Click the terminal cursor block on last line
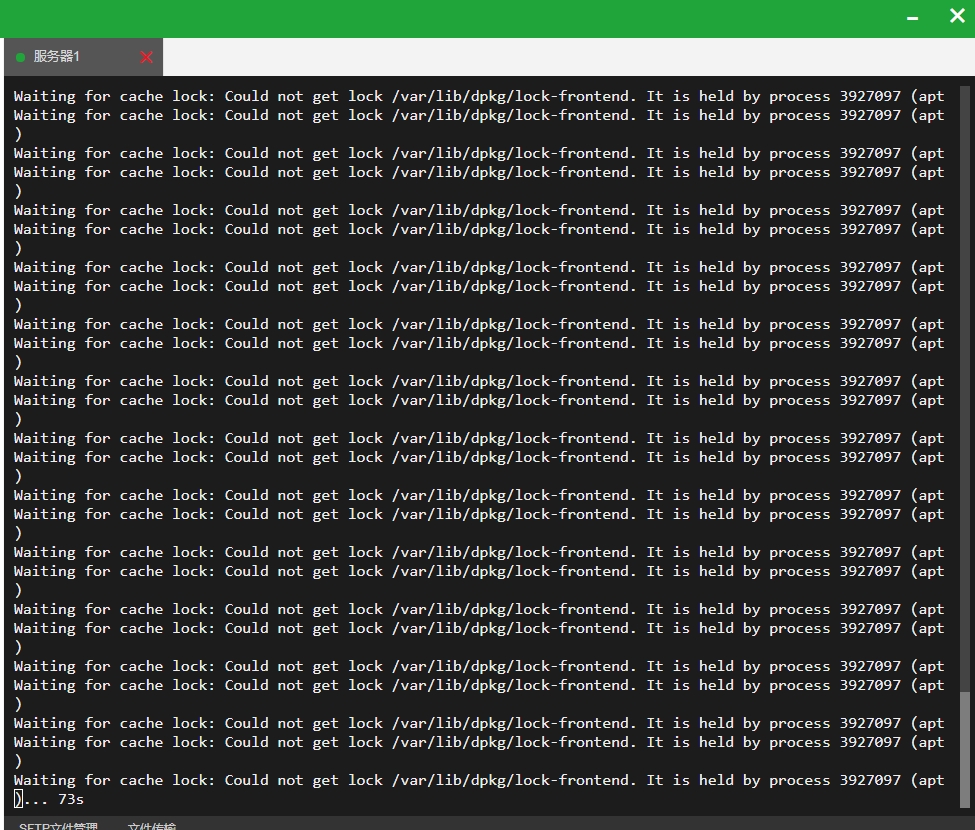 pyautogui.click(x=18, y=799)
